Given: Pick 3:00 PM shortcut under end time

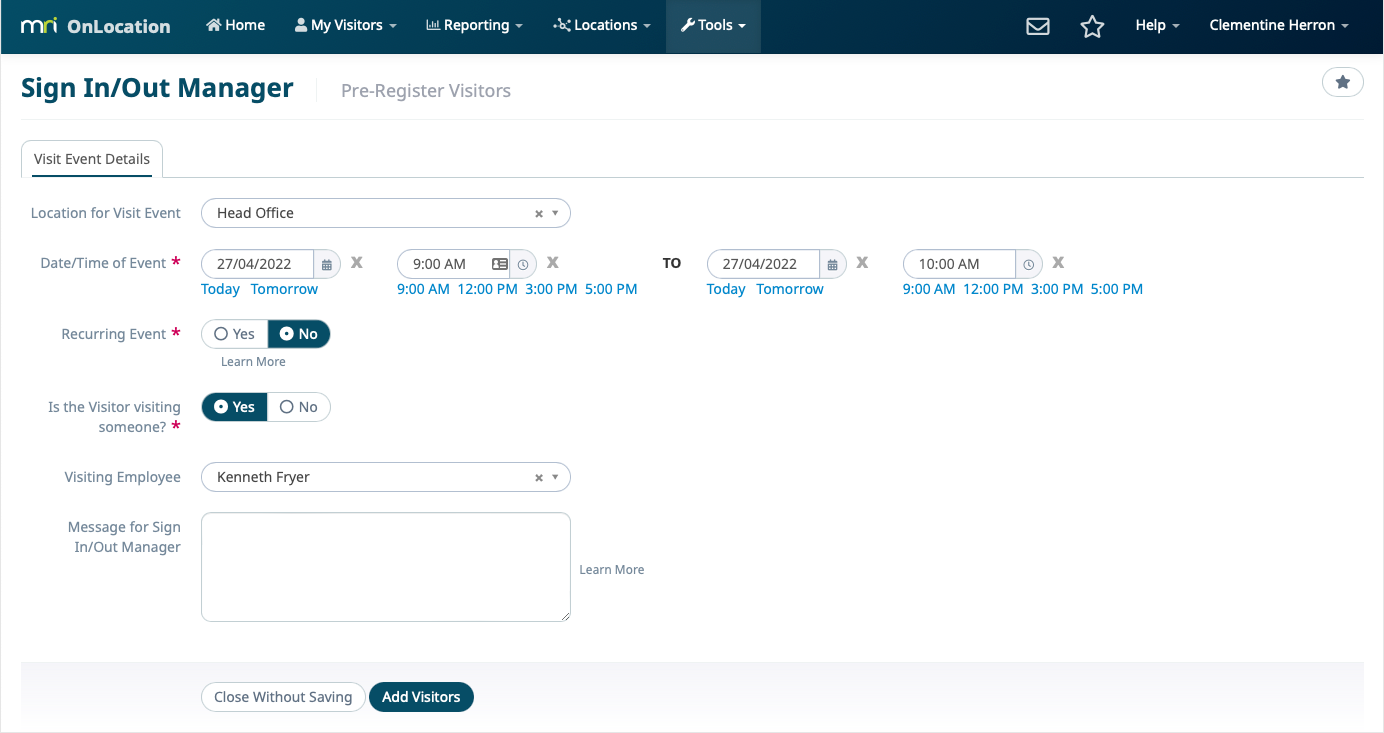Looking at the screenshot, I should tap(1057, 289).
